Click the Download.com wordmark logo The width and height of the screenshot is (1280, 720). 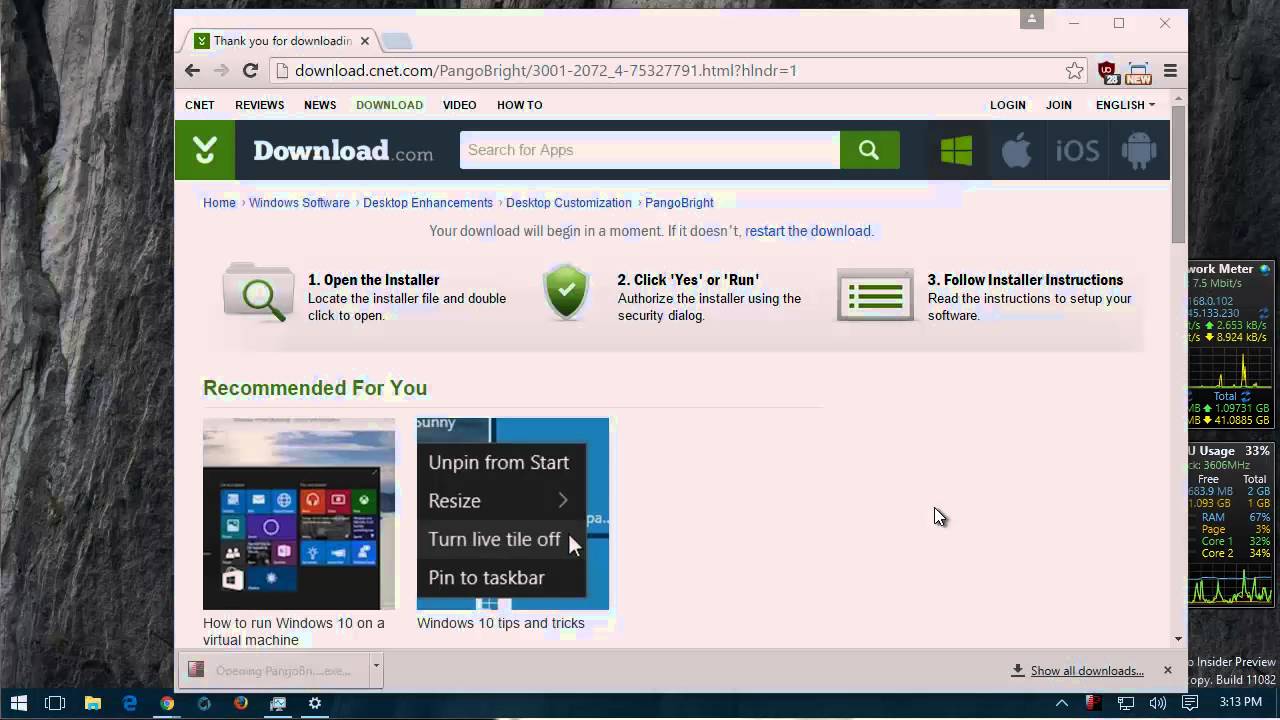tap(343, 151)
